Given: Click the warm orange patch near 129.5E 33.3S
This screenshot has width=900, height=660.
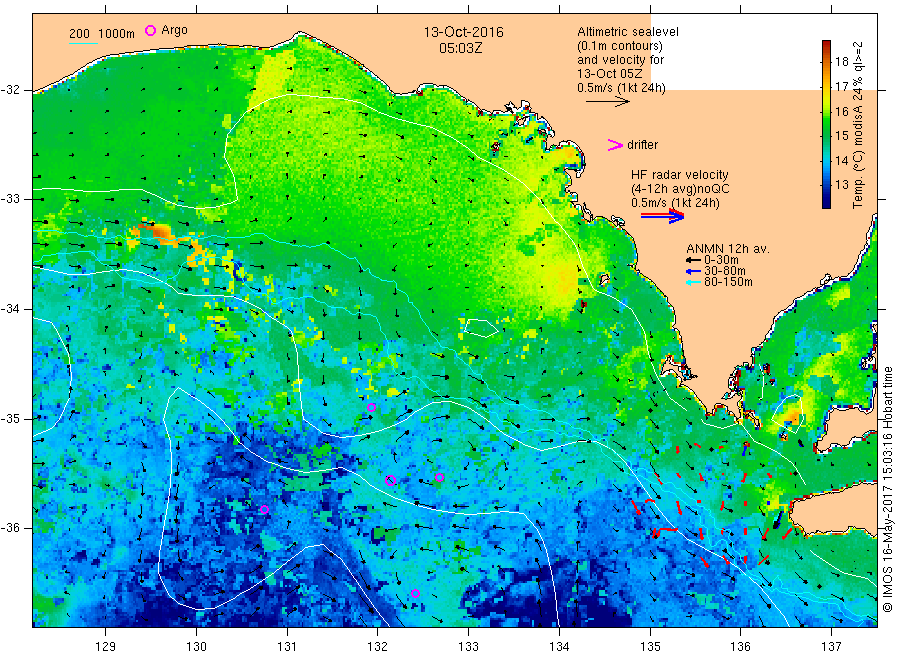Looking at the screenshot, I should click(156, 232).
